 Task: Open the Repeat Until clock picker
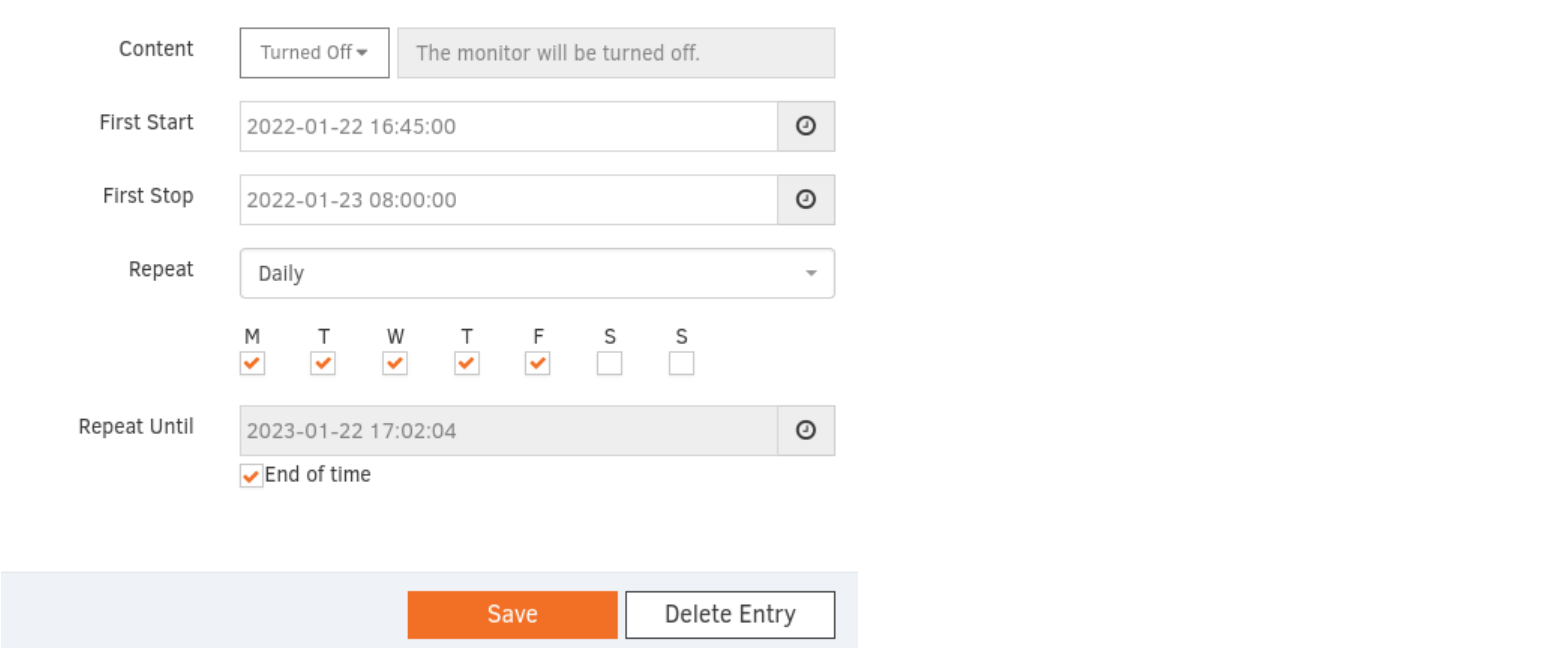coord(806,430)
